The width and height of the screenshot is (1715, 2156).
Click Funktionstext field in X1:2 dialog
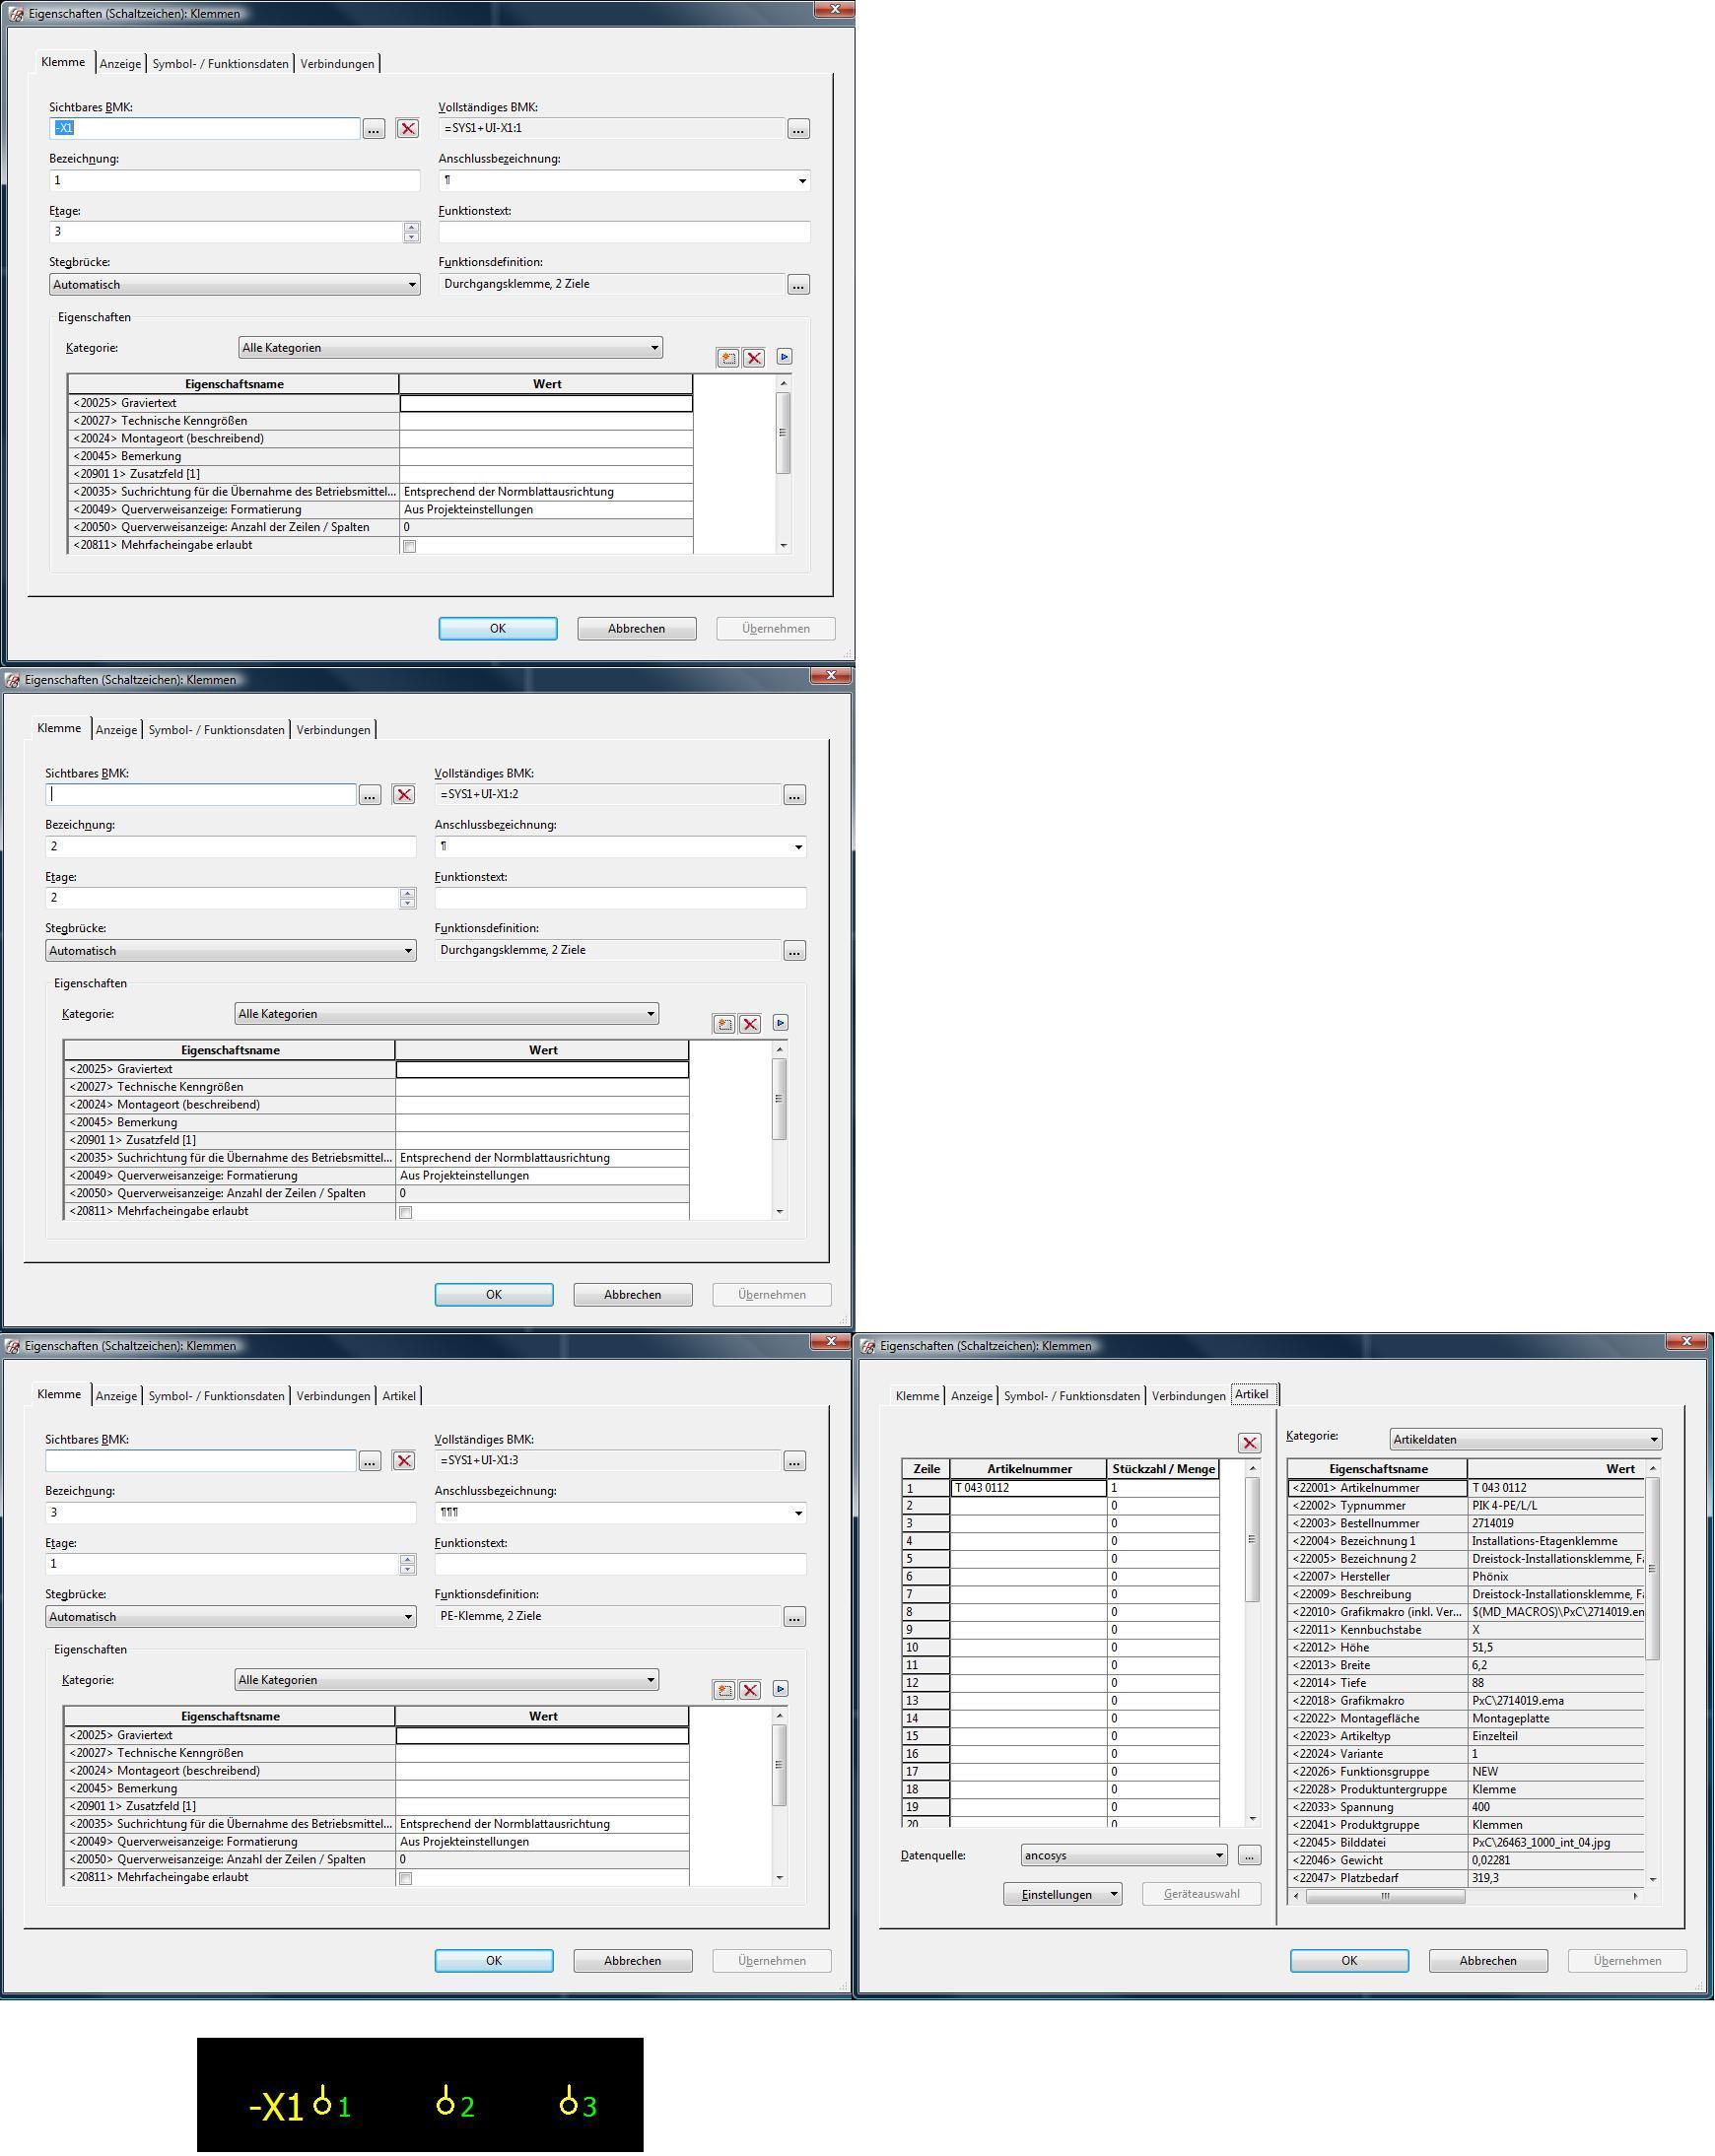pos(620,899)
